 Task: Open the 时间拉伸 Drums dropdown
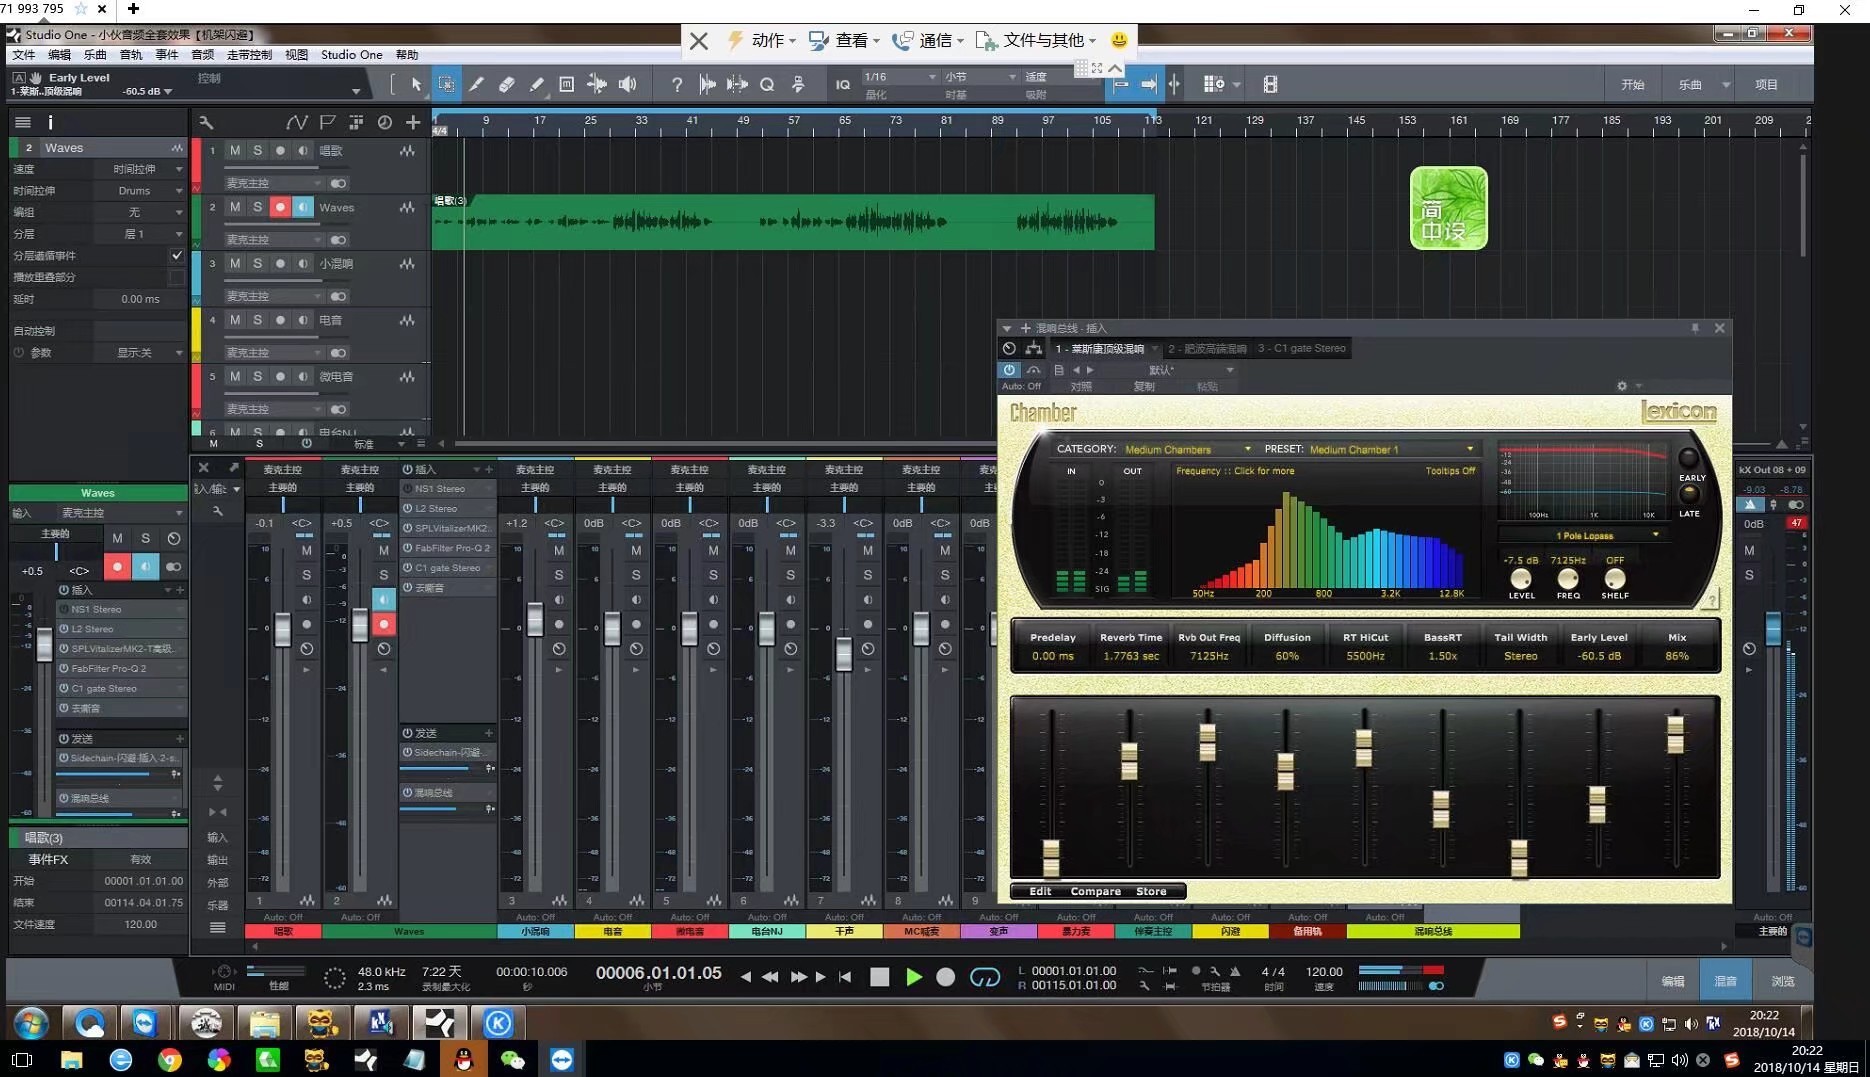(x=140, y=190)
